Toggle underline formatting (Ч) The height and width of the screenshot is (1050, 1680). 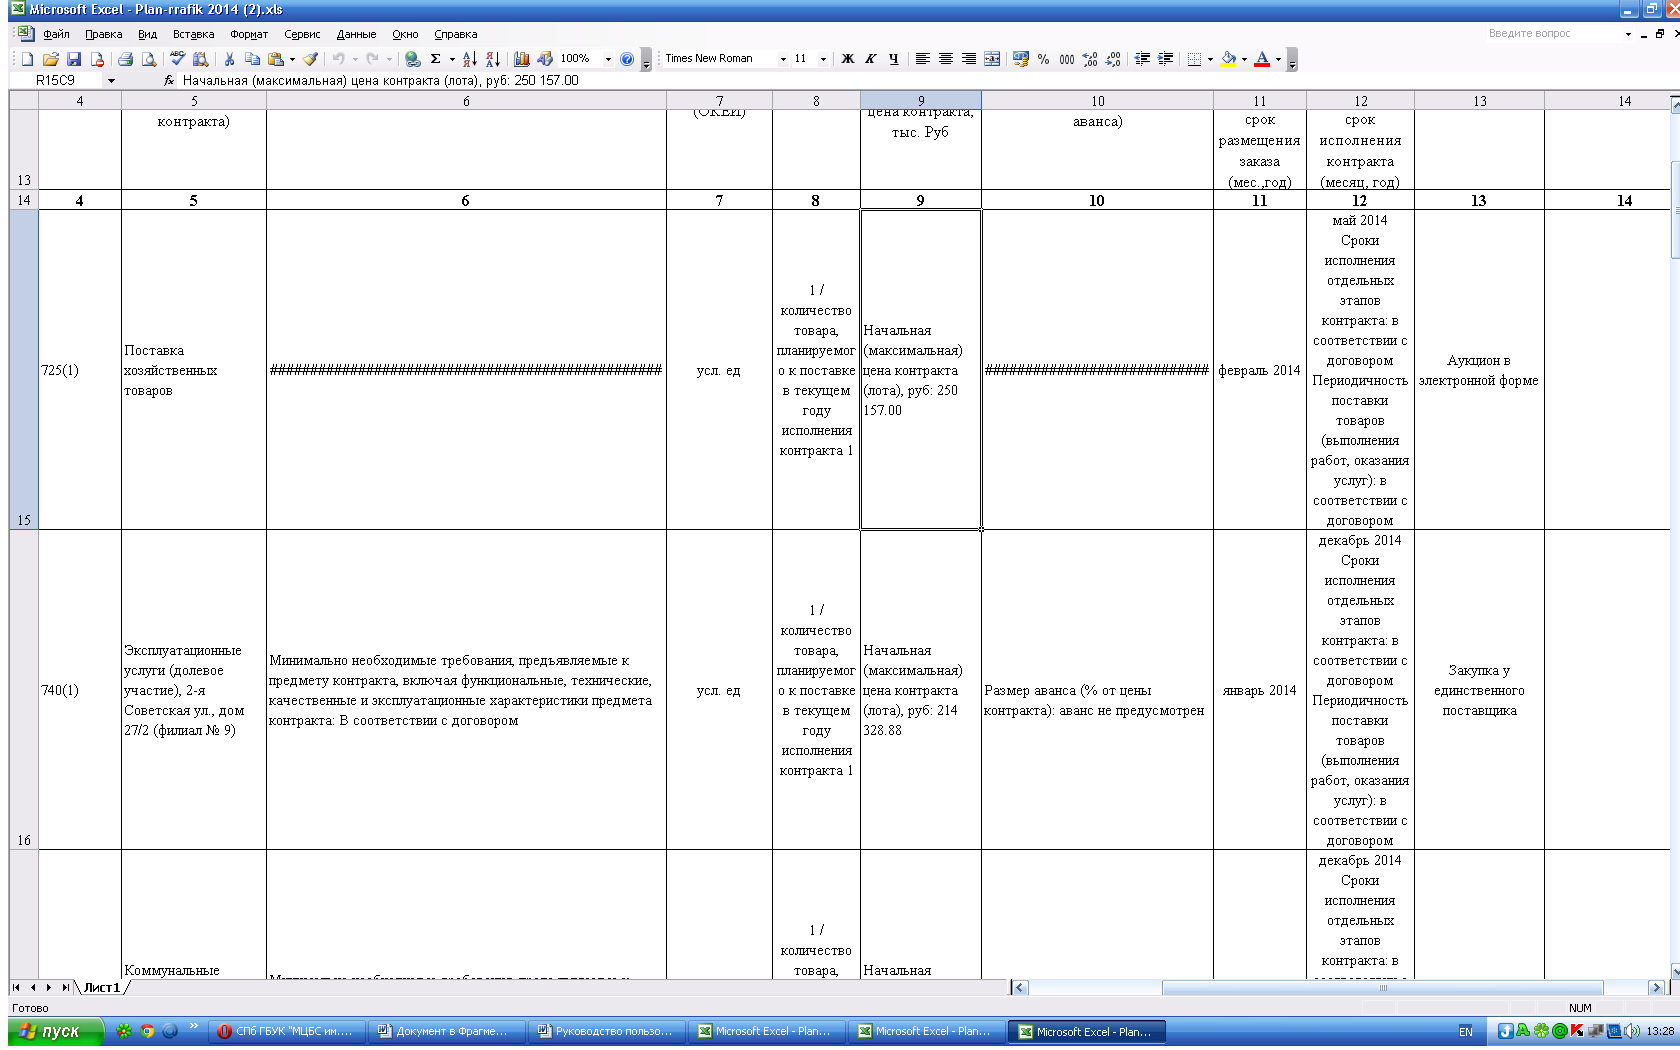(893, 59)
